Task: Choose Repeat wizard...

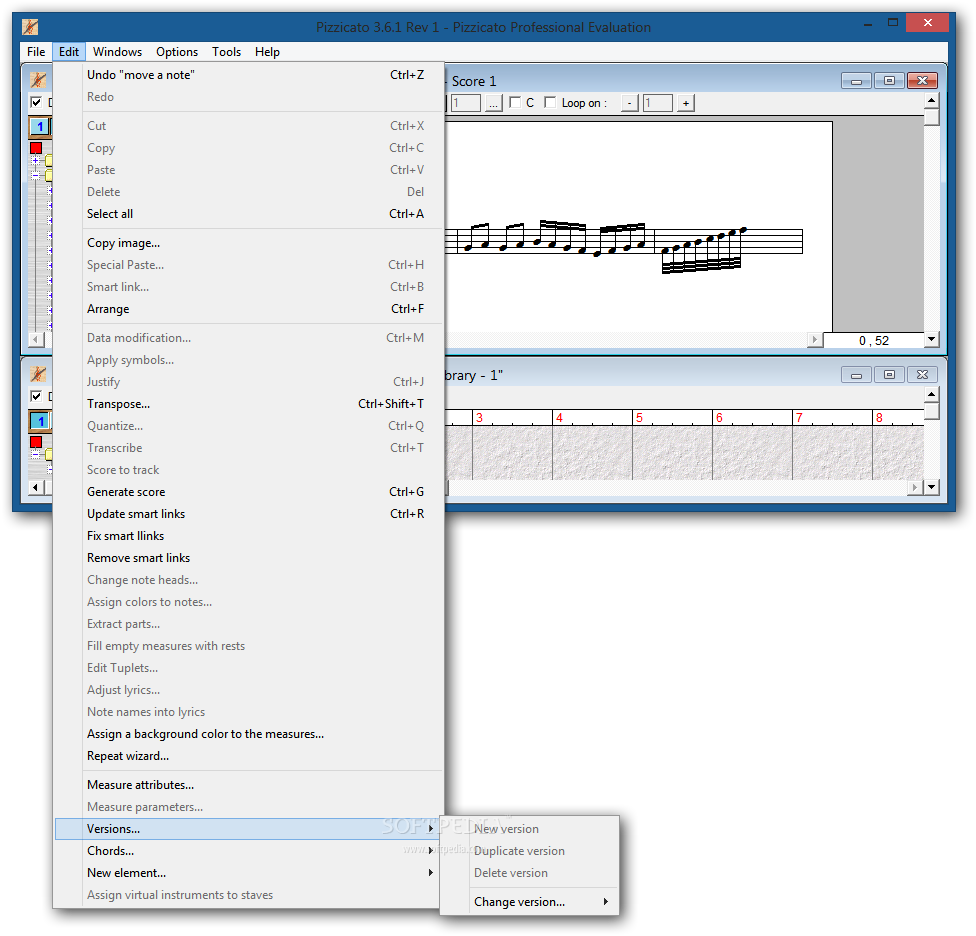Action: click(x=249, y=756)
